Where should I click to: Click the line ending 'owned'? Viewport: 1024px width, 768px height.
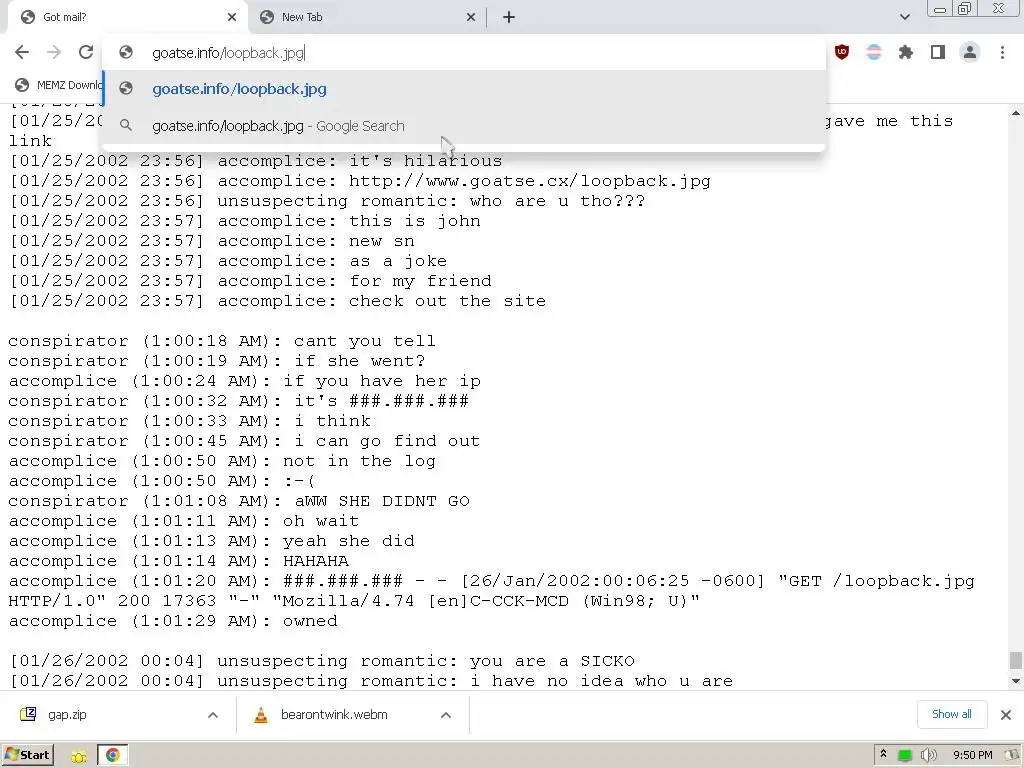173,621
